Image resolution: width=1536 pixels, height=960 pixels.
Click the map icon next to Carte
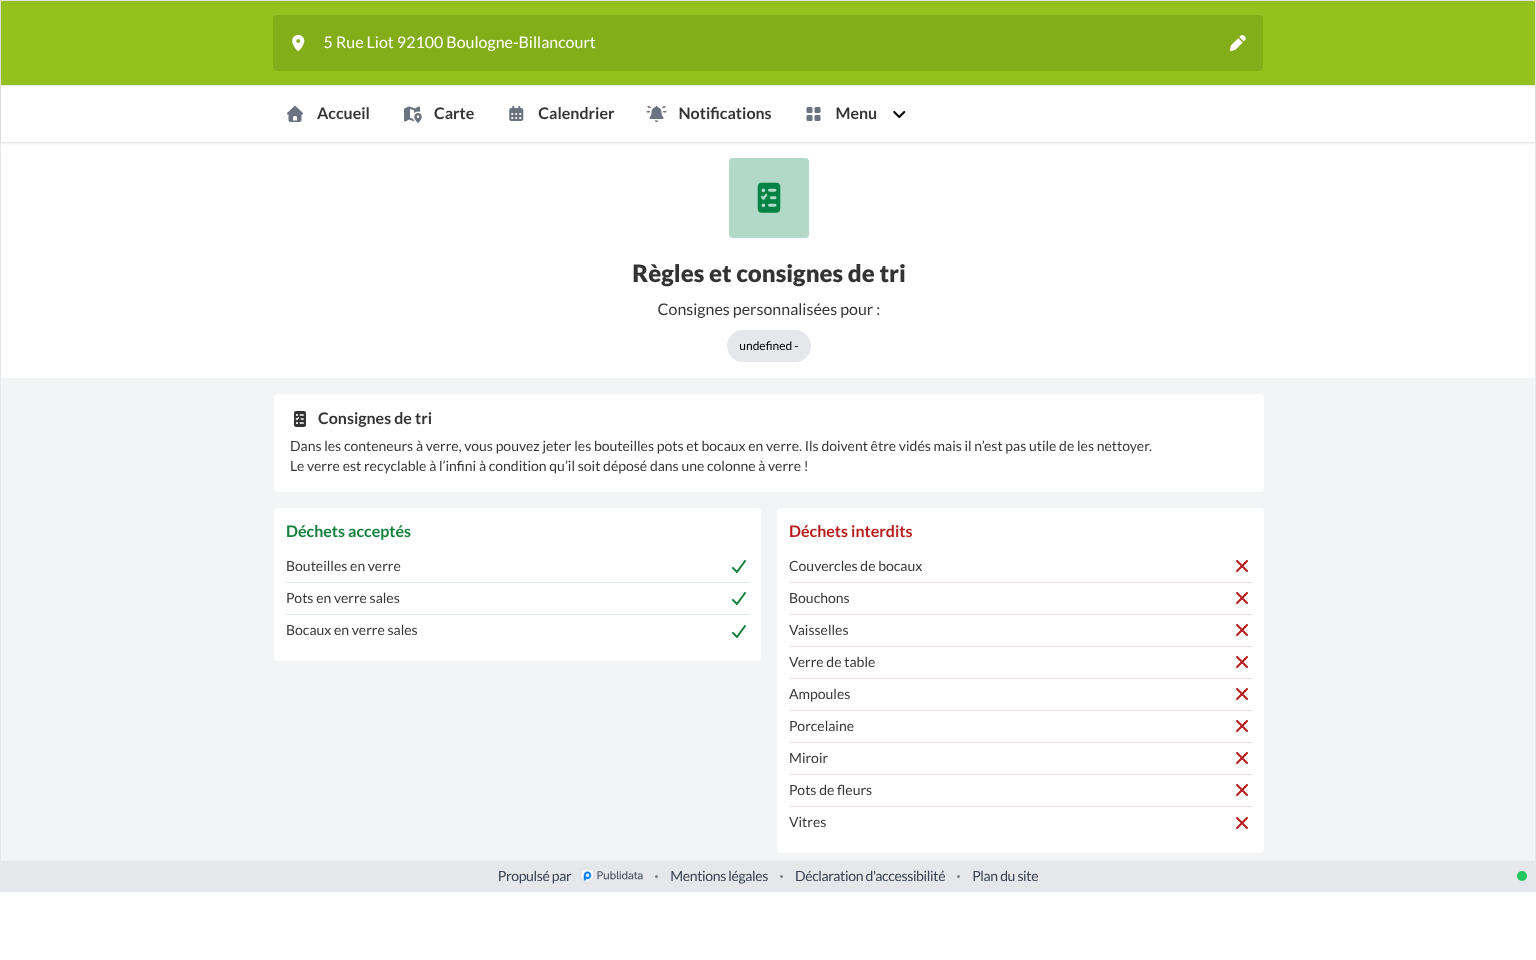(x=412, y=114)
